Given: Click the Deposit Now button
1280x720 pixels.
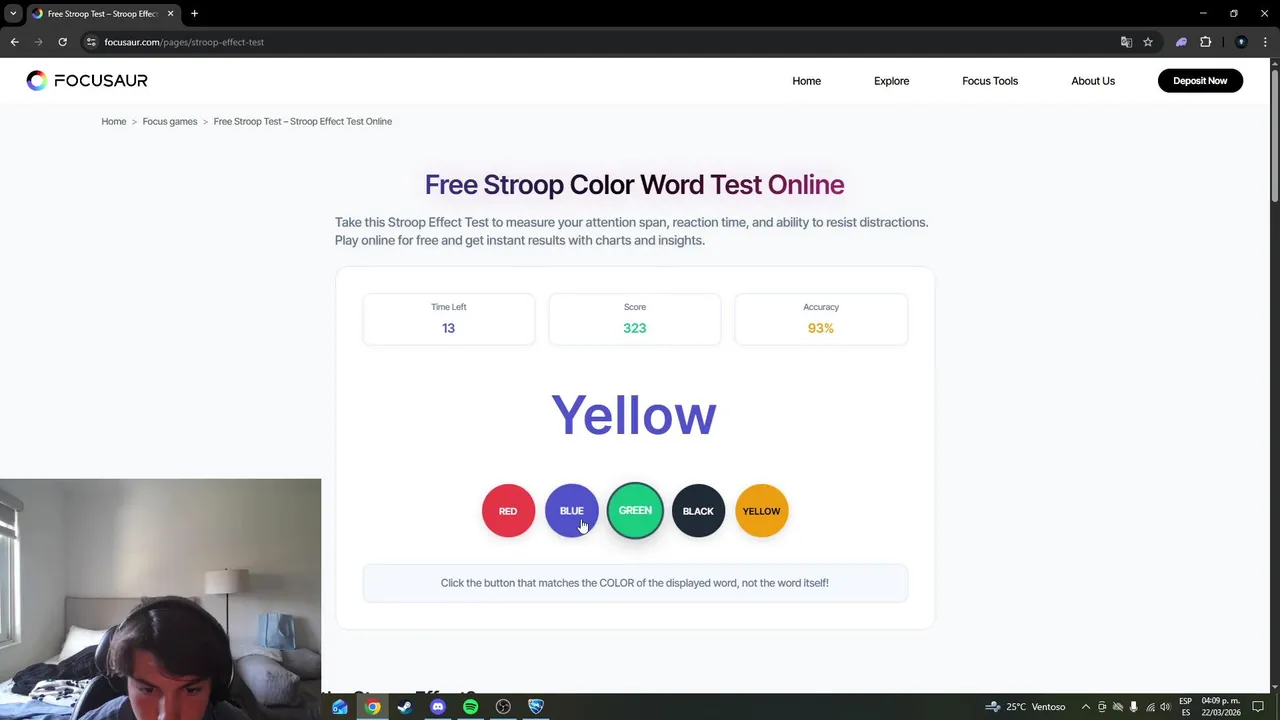Looking at the screenshot, I should (x=1200, y=81).
